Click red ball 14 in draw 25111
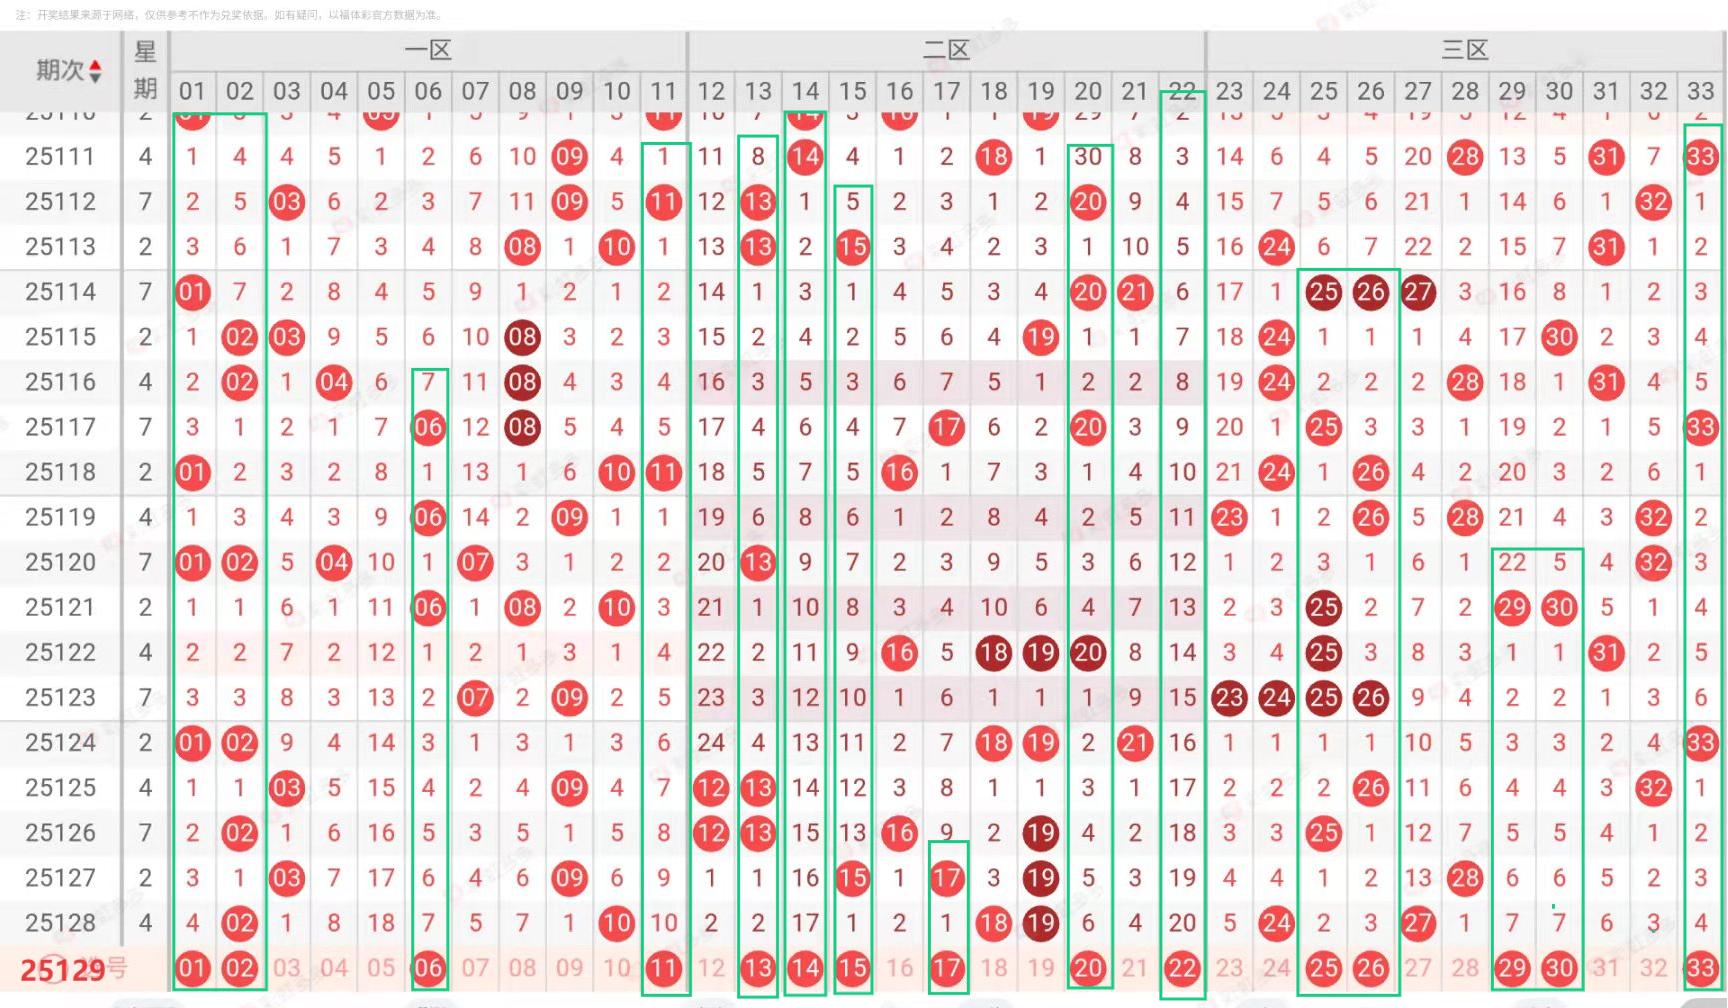 (805, 157)
